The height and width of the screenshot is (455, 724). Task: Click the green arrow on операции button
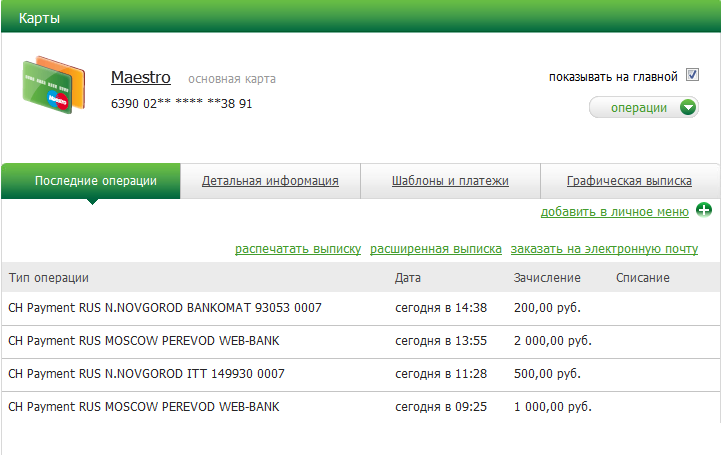687,108
